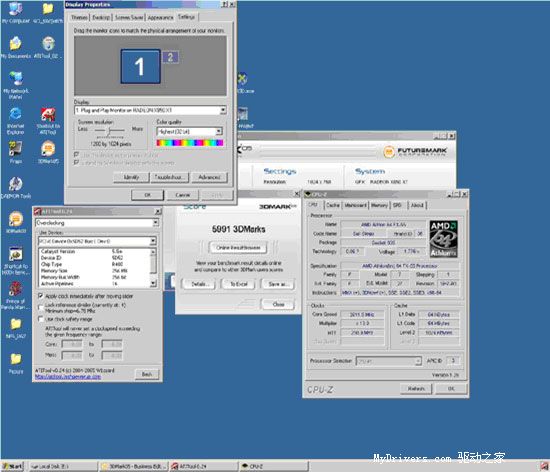Viewport: 550px width, 472px height.
Task: Click the Back button in ATITool
Action: (147, 374)
